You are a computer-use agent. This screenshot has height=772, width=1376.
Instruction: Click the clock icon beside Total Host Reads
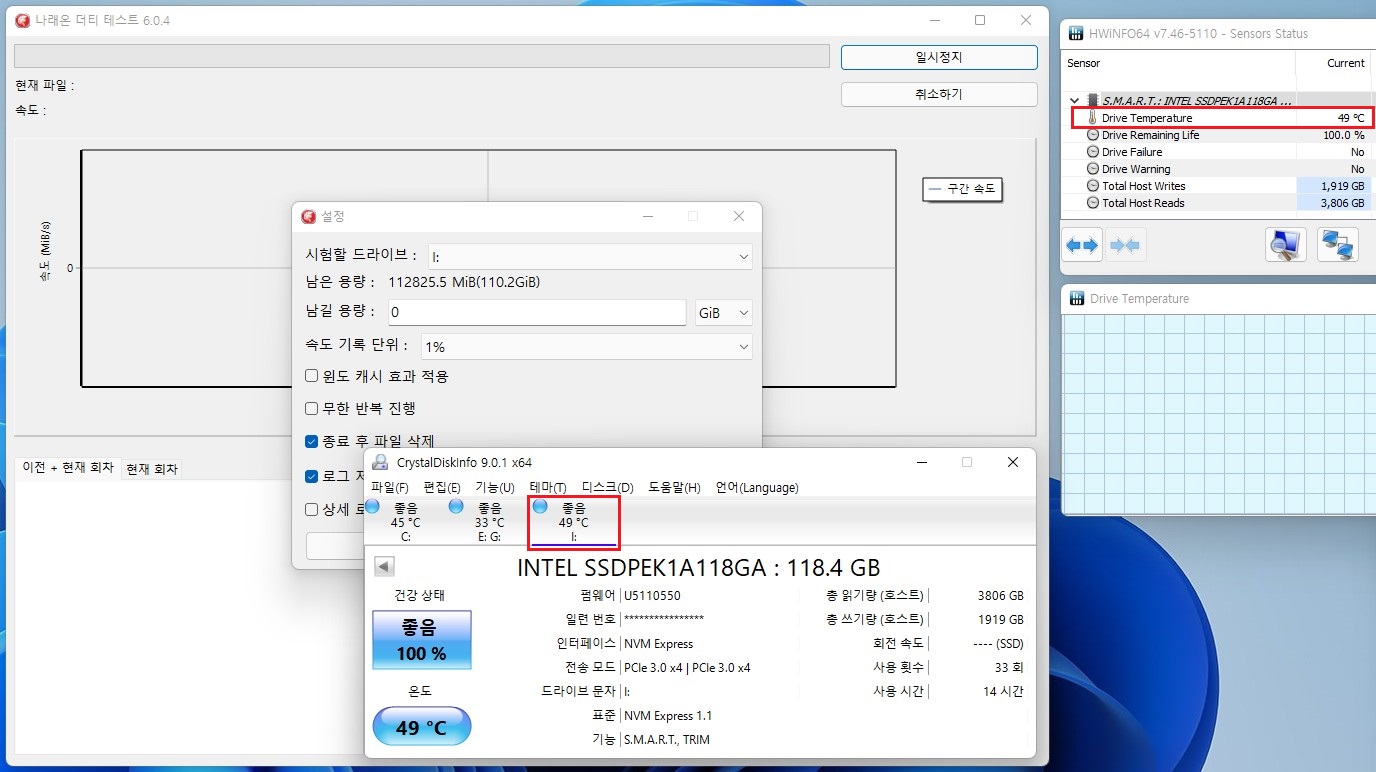pos(1093,203)
